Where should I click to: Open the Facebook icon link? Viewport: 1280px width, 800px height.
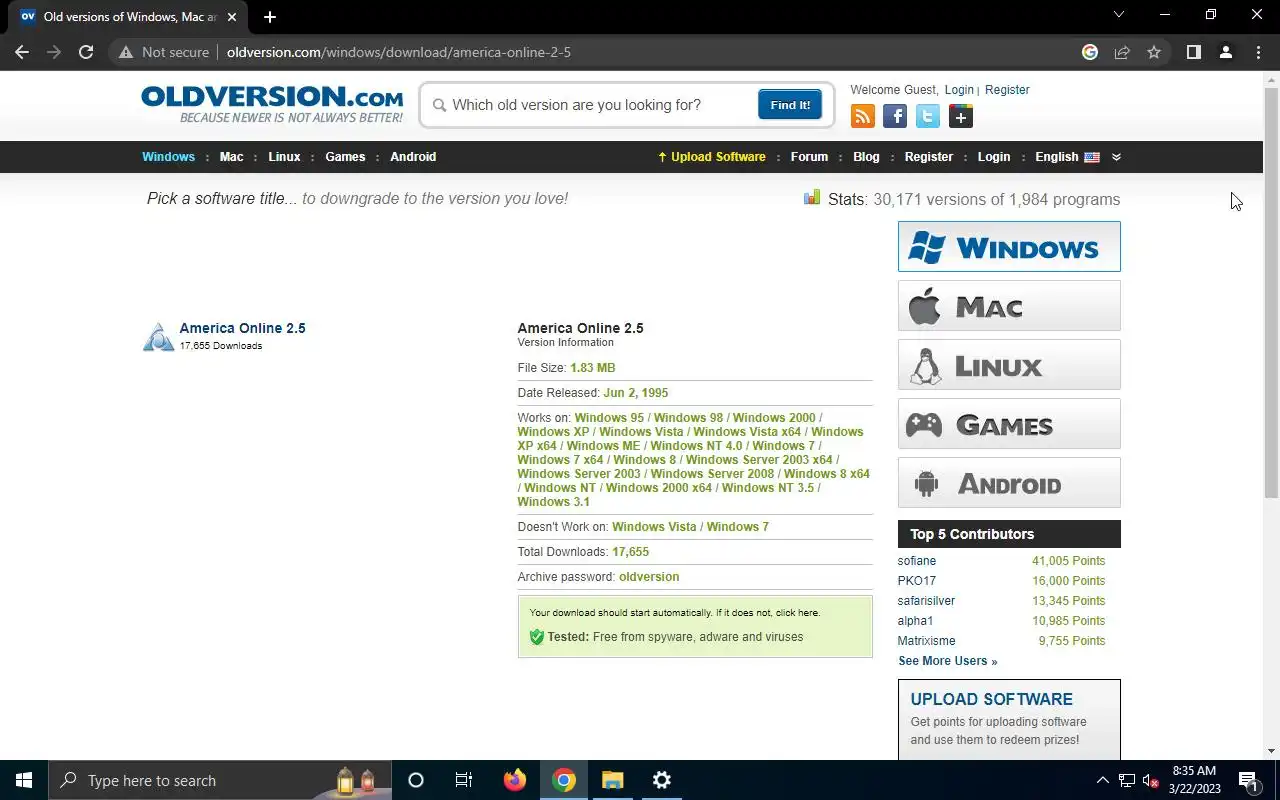[x=895, y=117]
